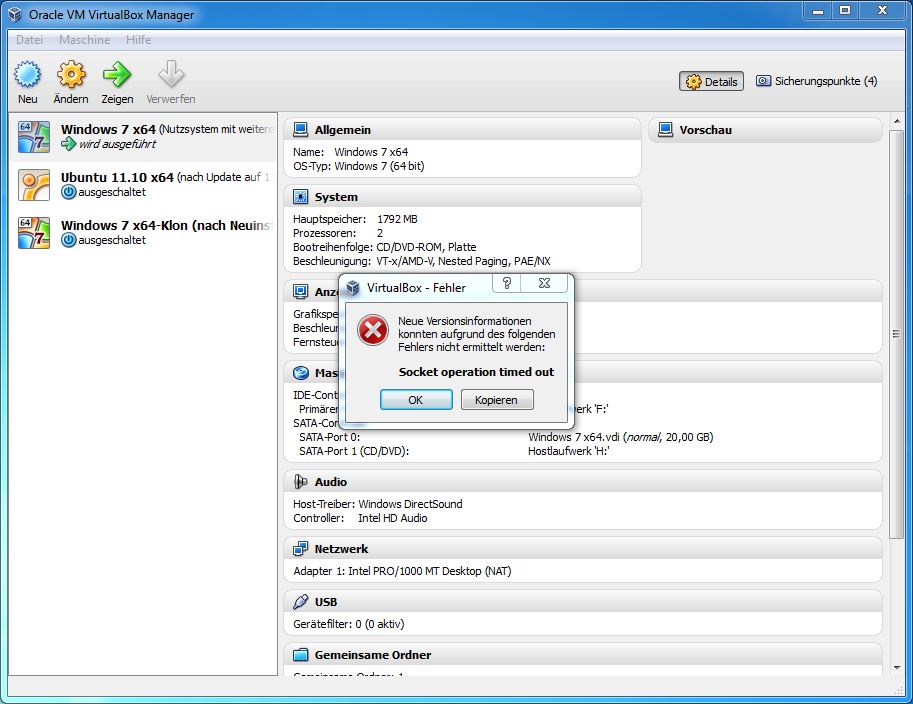Image resolution: width=913 pixels, height=704 pixels.
Task: Click the USB section header
Action: tap(583, 602)
